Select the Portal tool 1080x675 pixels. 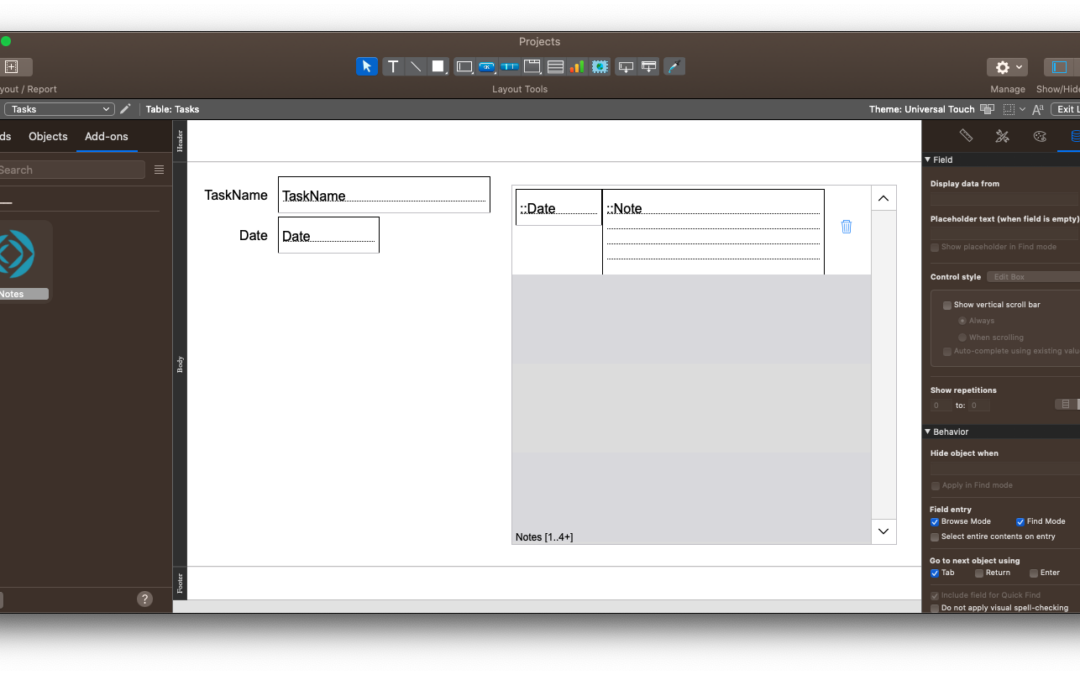tap(555, 67)
